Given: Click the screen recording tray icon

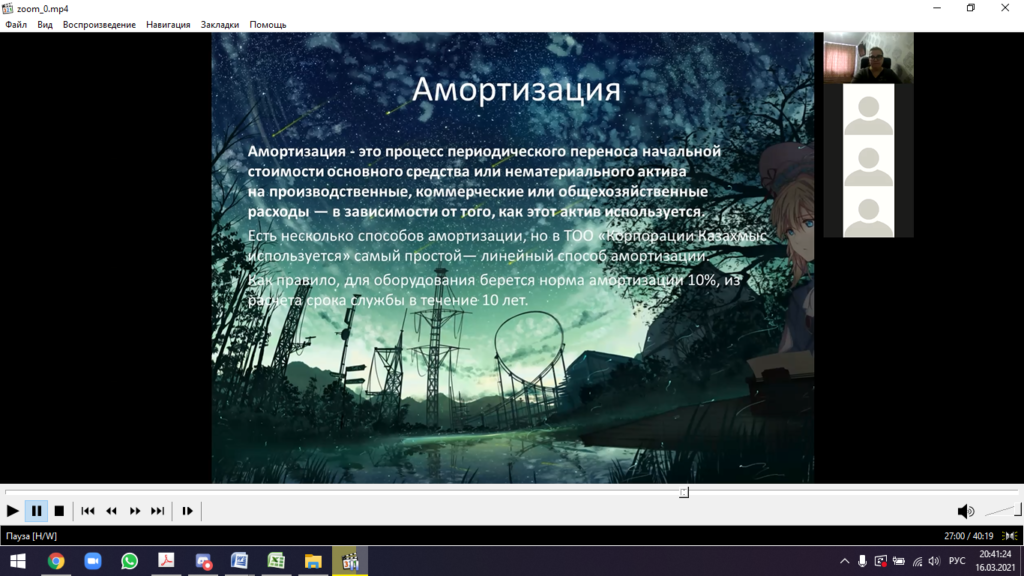Looking at the screenshot, I should (x=880, y=561).
